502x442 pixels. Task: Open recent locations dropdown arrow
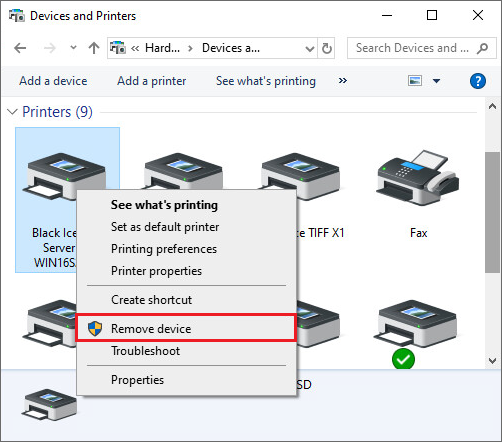[x=73, y=48]
